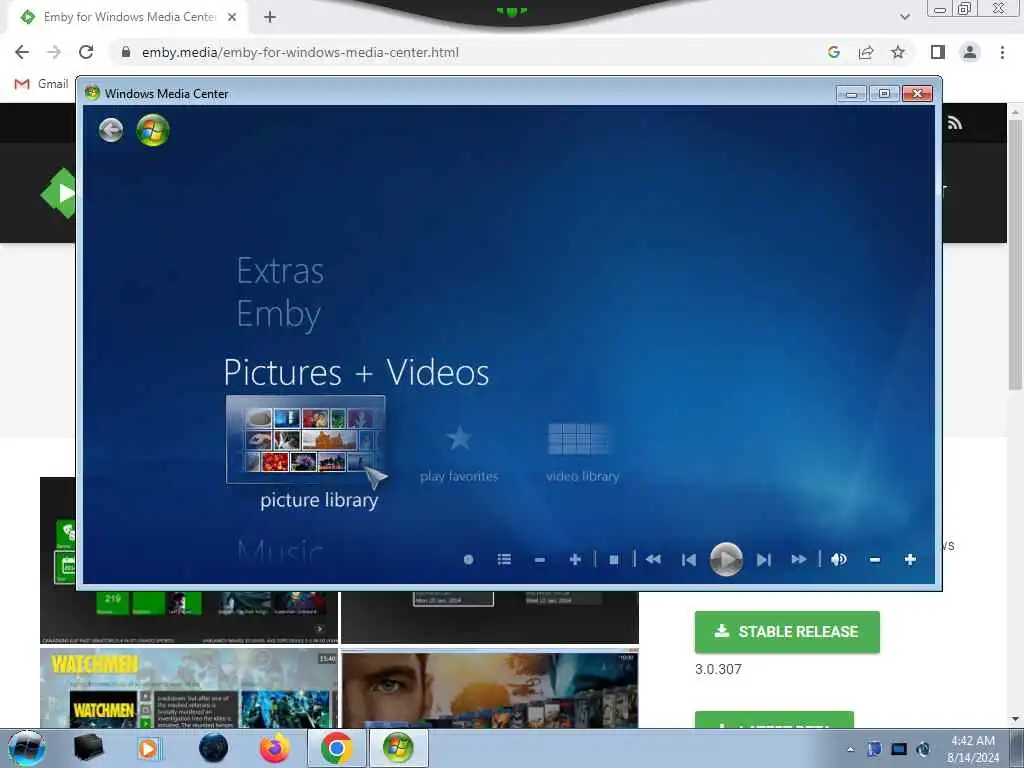Click the page vertical scrollbar
This screenshot has width=1024, height=768.
click(1016, 255)
